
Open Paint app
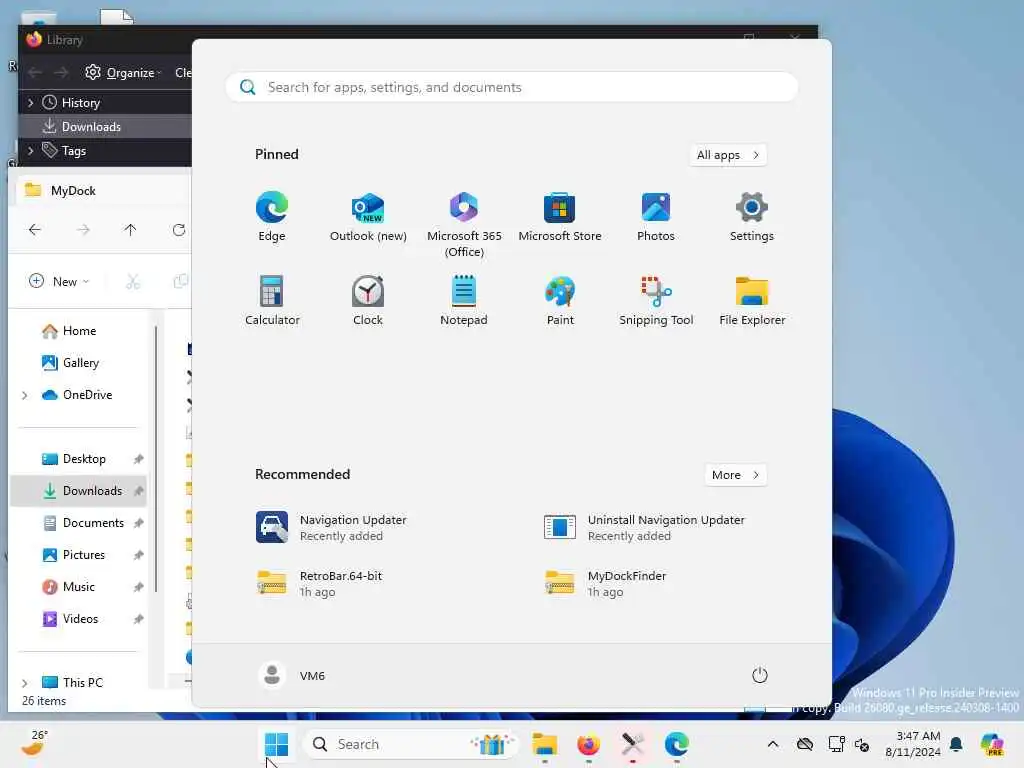point(560,300)
